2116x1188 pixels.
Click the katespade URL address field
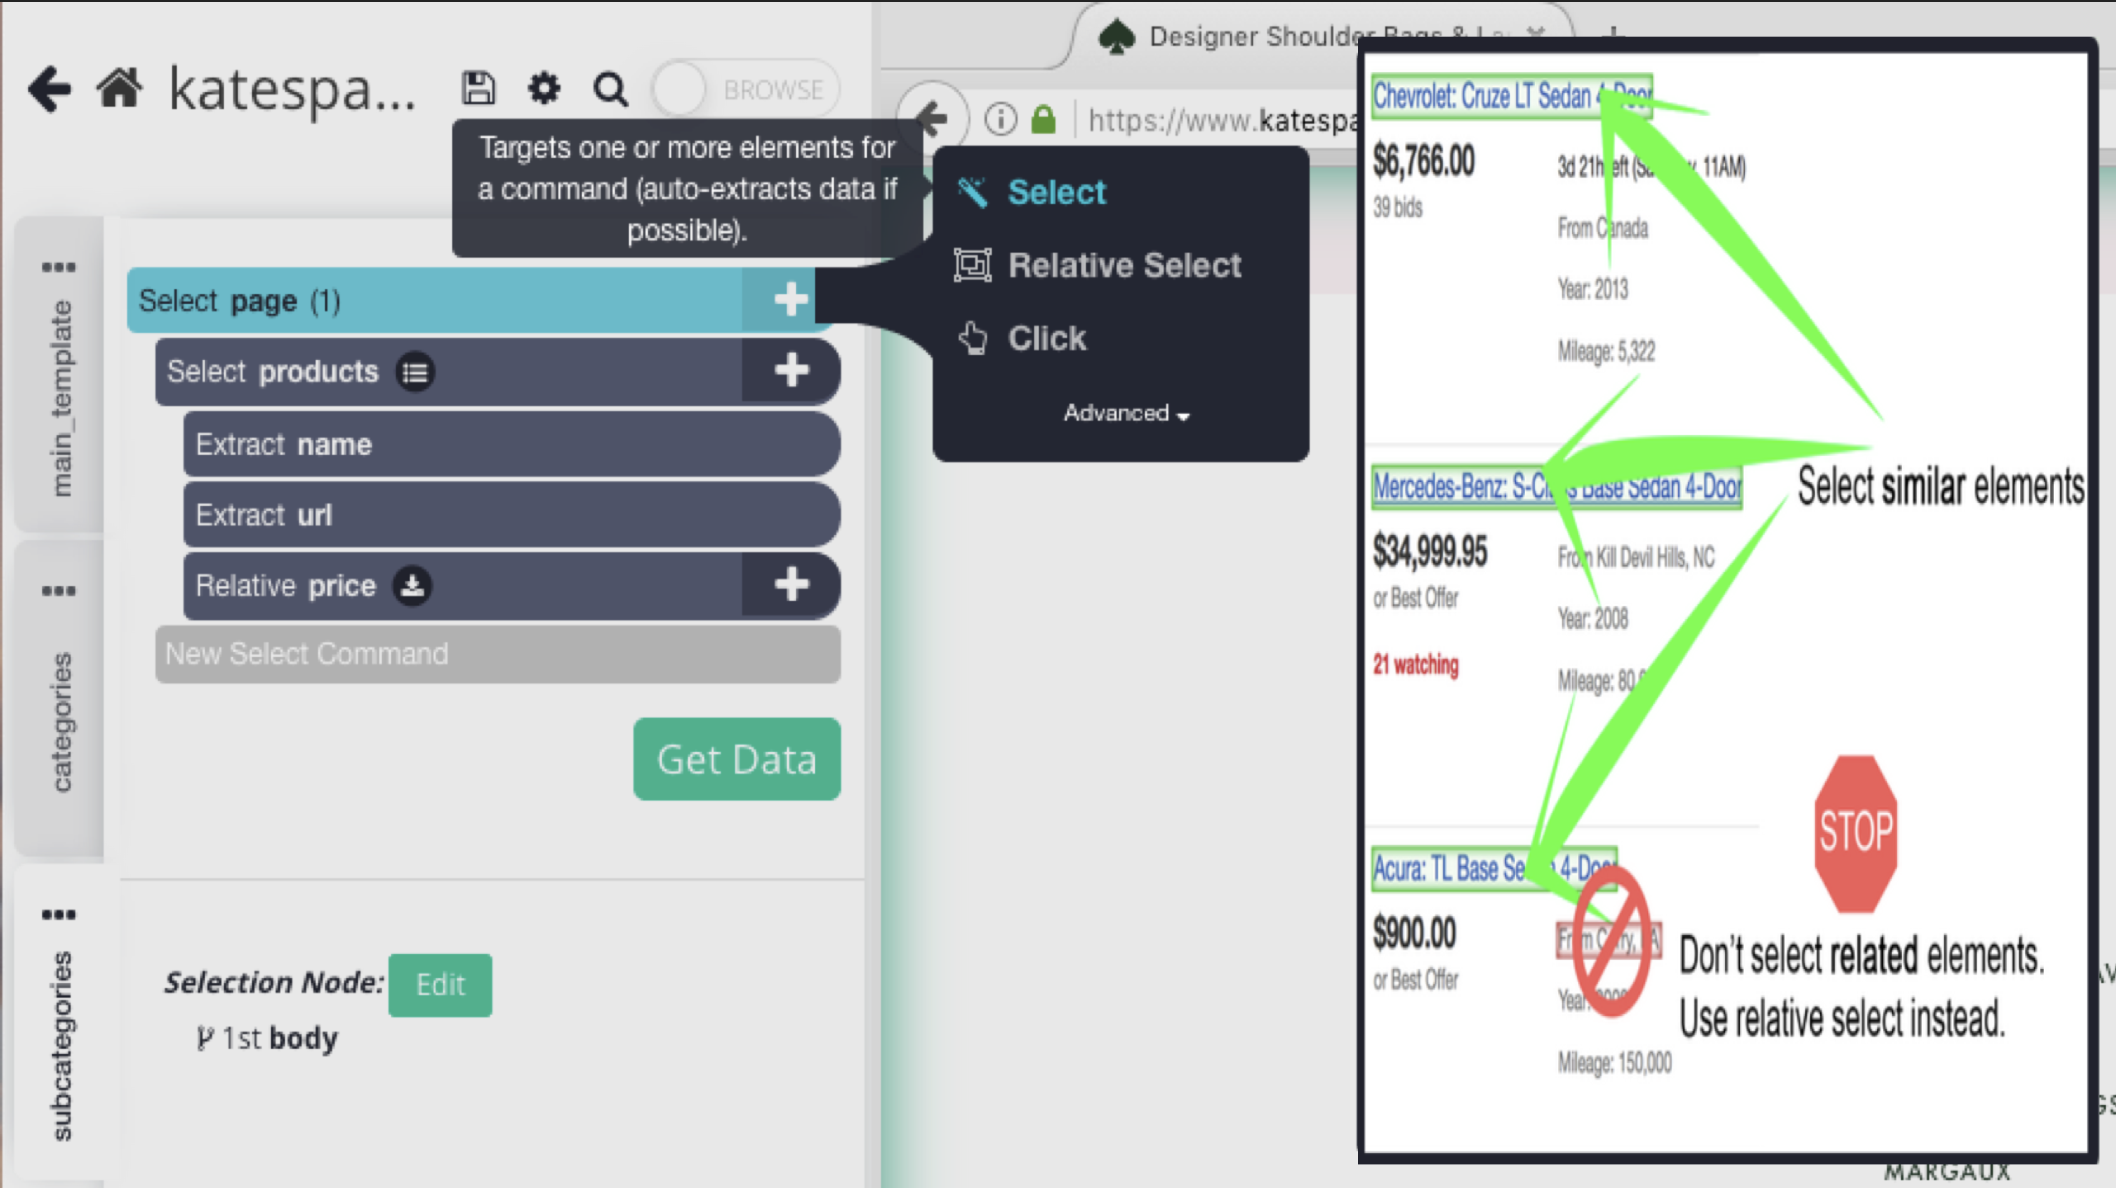[x=1222, y=120]
